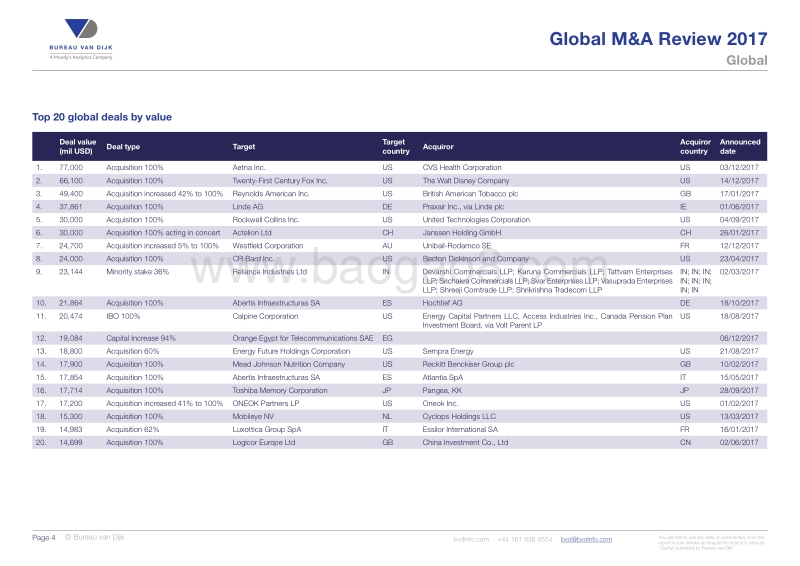Select Actelion Ltd target cell
This screenshot has width=800, height=566.
[x=252, y=233]
